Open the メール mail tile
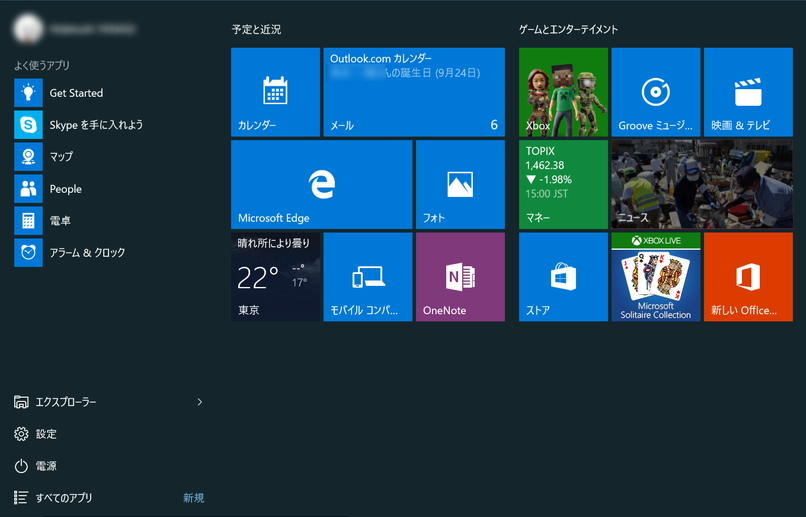The height and width of the screenshot is (517, 806). tap(414, 92)
